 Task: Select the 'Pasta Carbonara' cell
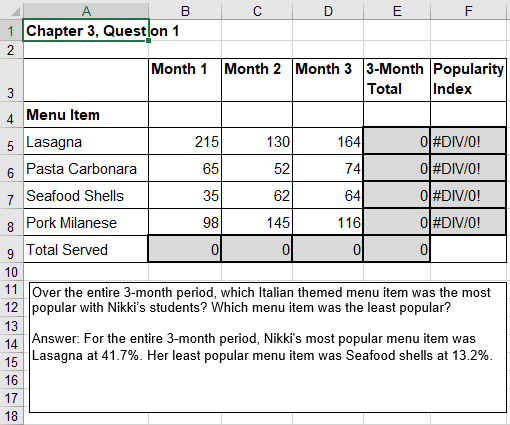click(86, 168)
